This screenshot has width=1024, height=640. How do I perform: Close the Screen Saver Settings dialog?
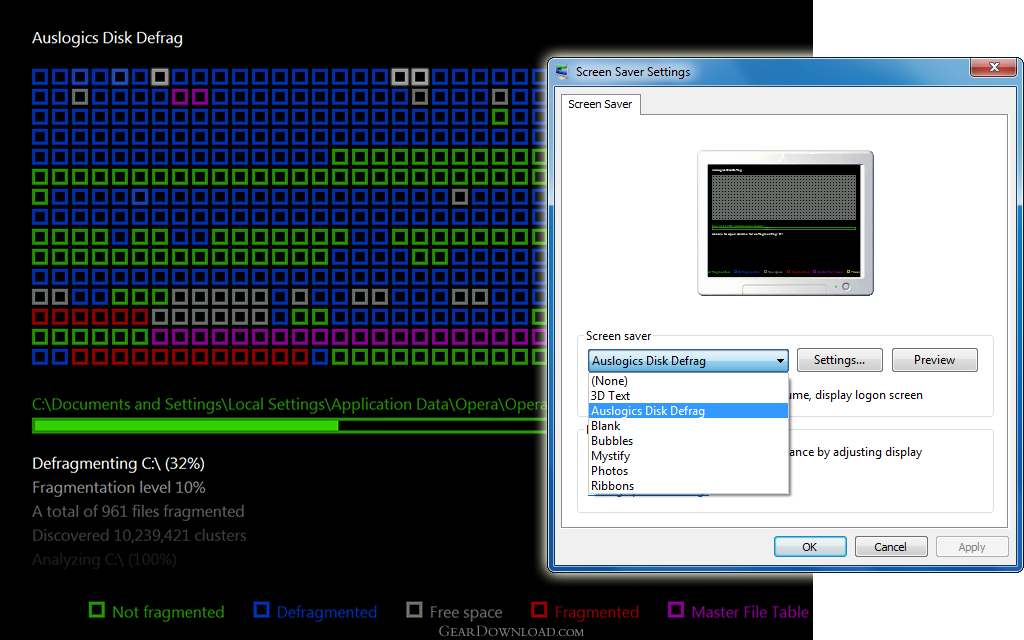pos(994,67)
